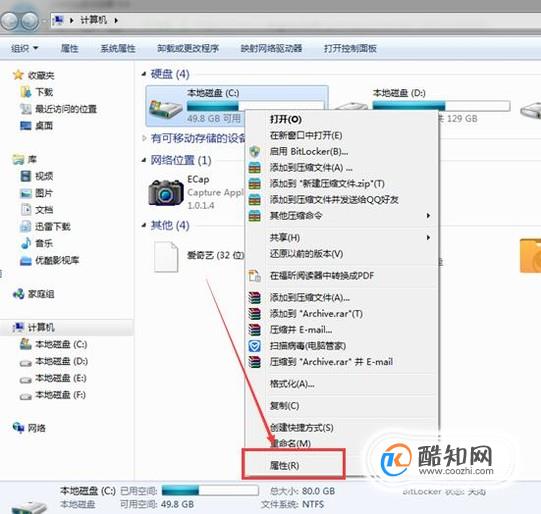Expand the 其他压缩命令 submenu arrow

click(x=428, y=216)
